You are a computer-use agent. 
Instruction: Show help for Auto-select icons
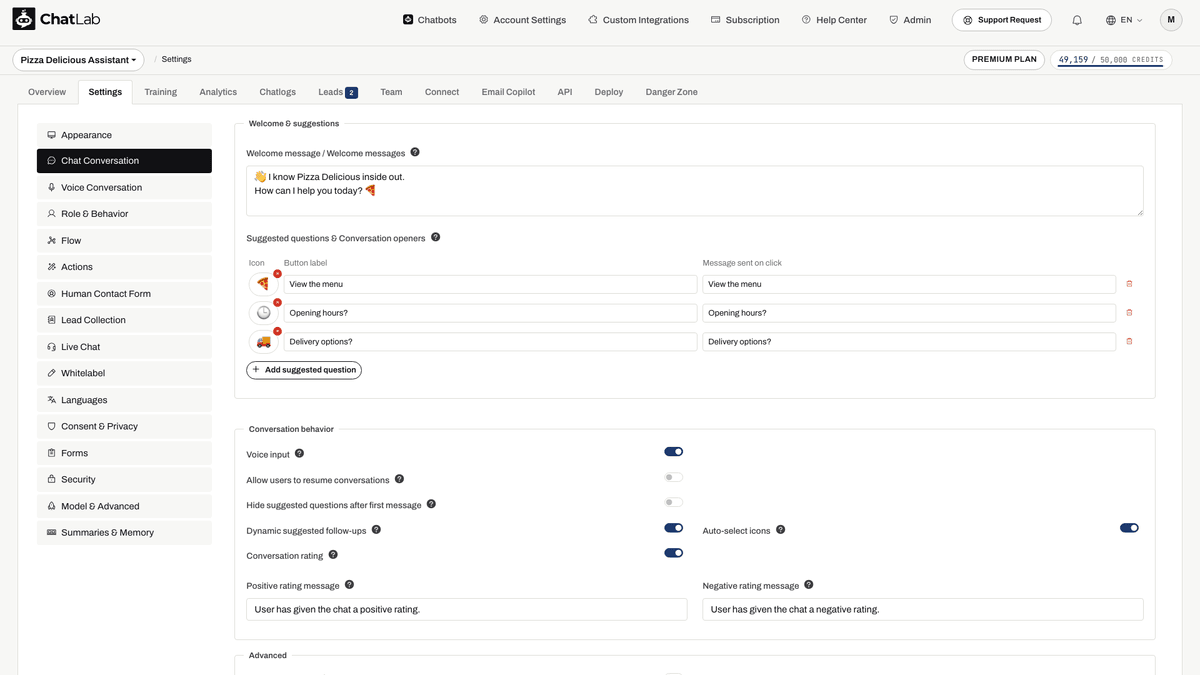(x=780, y=530)
